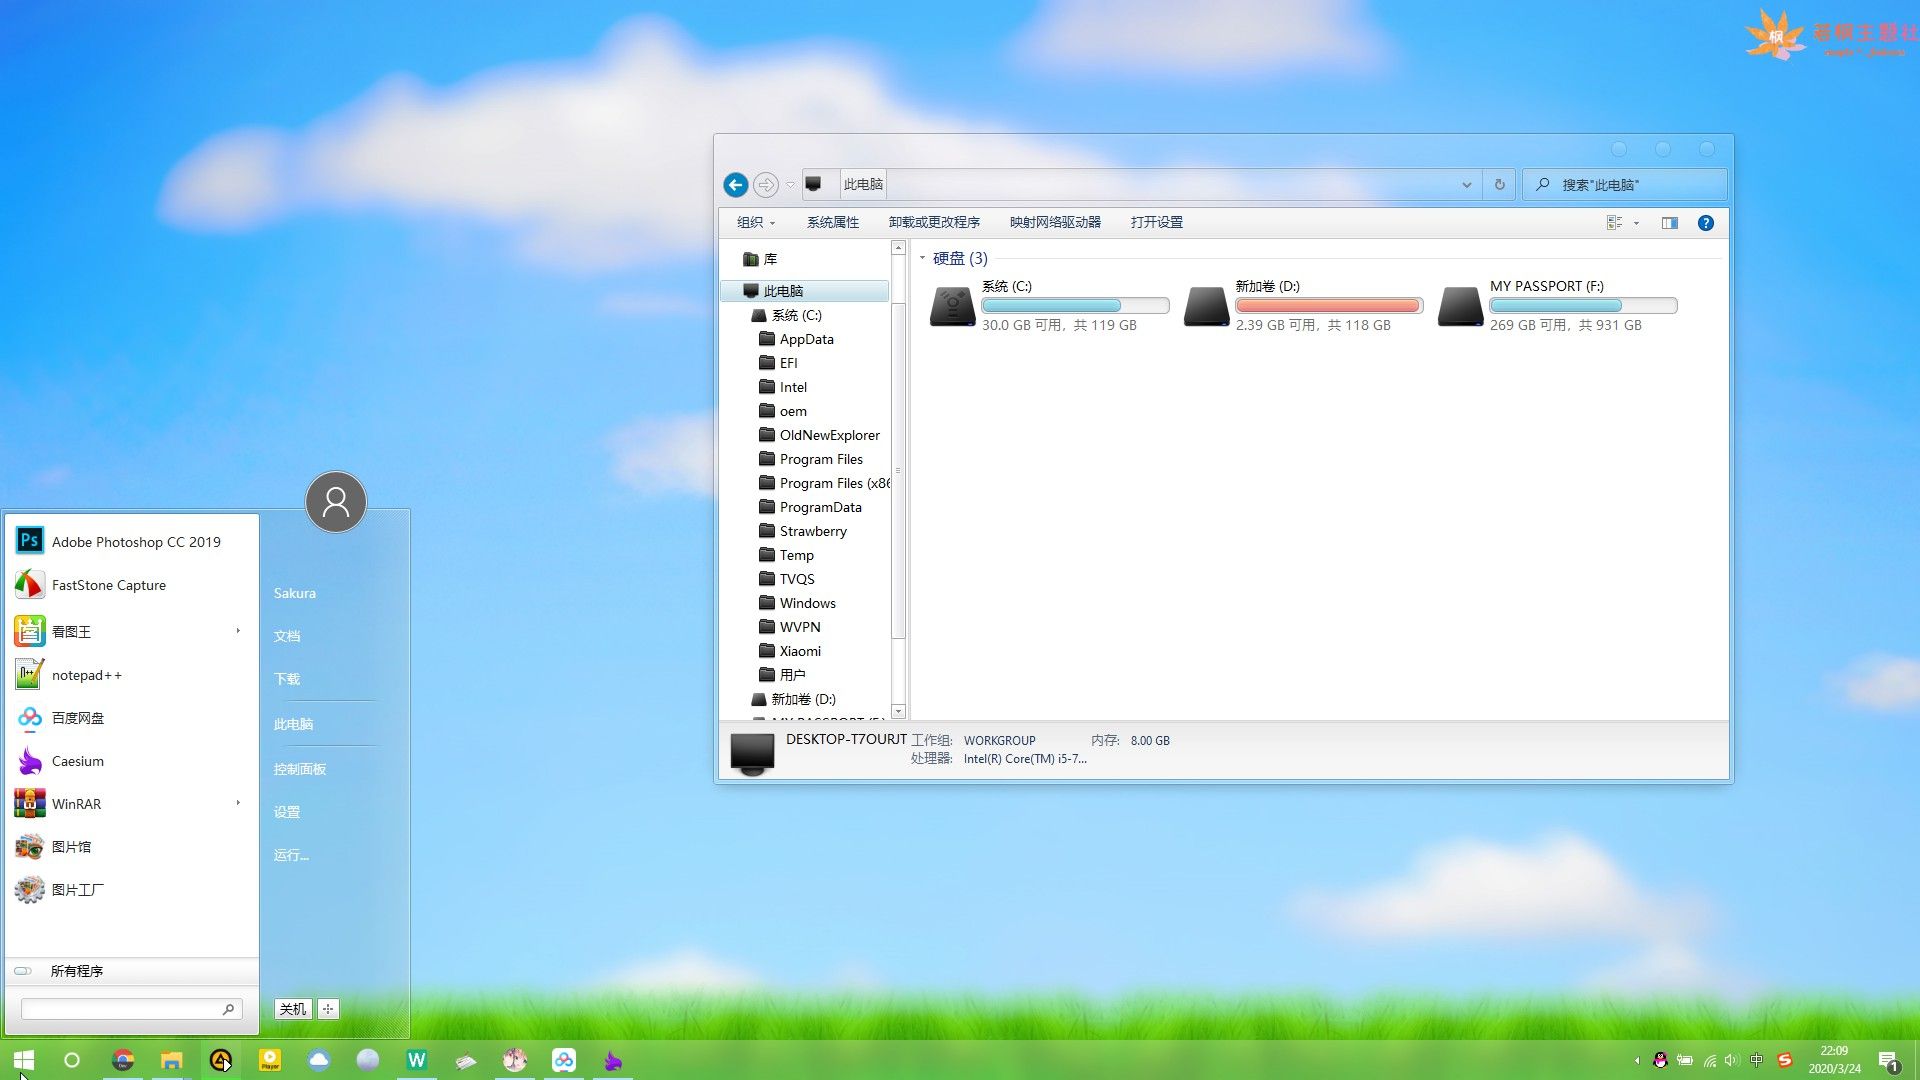
Task: Click MY PASSPORT (F:) capacity bar
Action: 1583,306
